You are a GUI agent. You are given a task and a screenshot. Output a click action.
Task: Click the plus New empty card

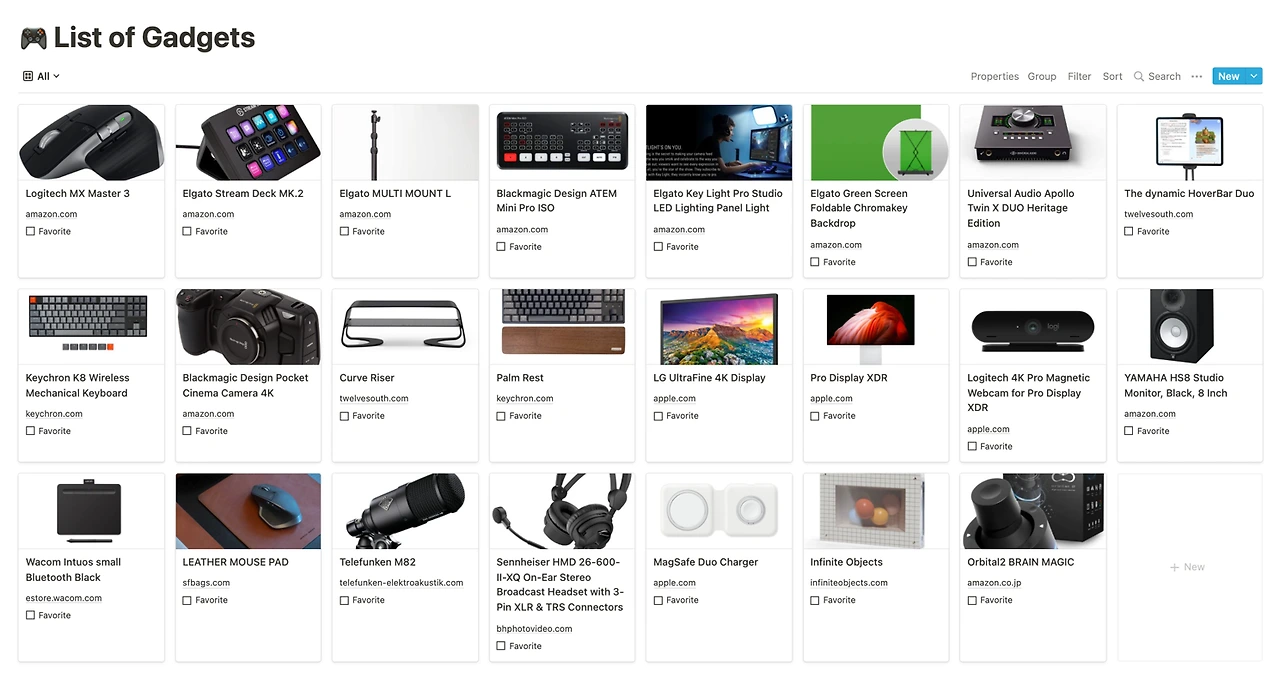tap(1189, 567)
